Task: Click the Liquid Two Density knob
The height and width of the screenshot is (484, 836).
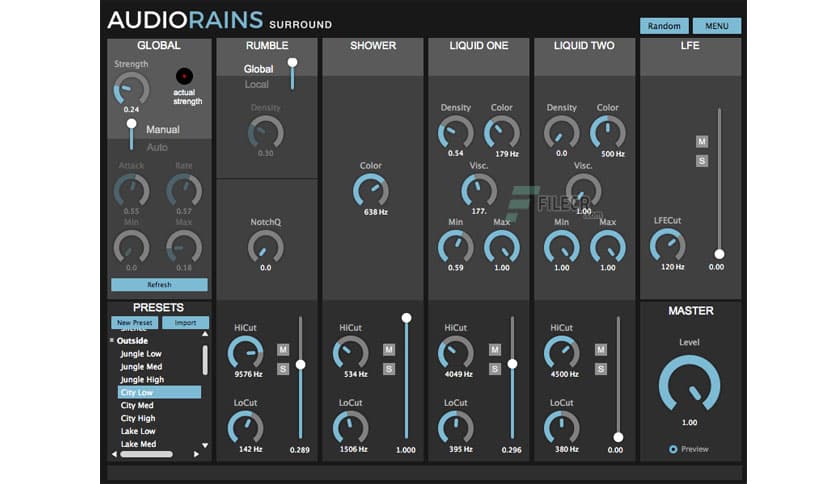Action: (x=561, y=132)
